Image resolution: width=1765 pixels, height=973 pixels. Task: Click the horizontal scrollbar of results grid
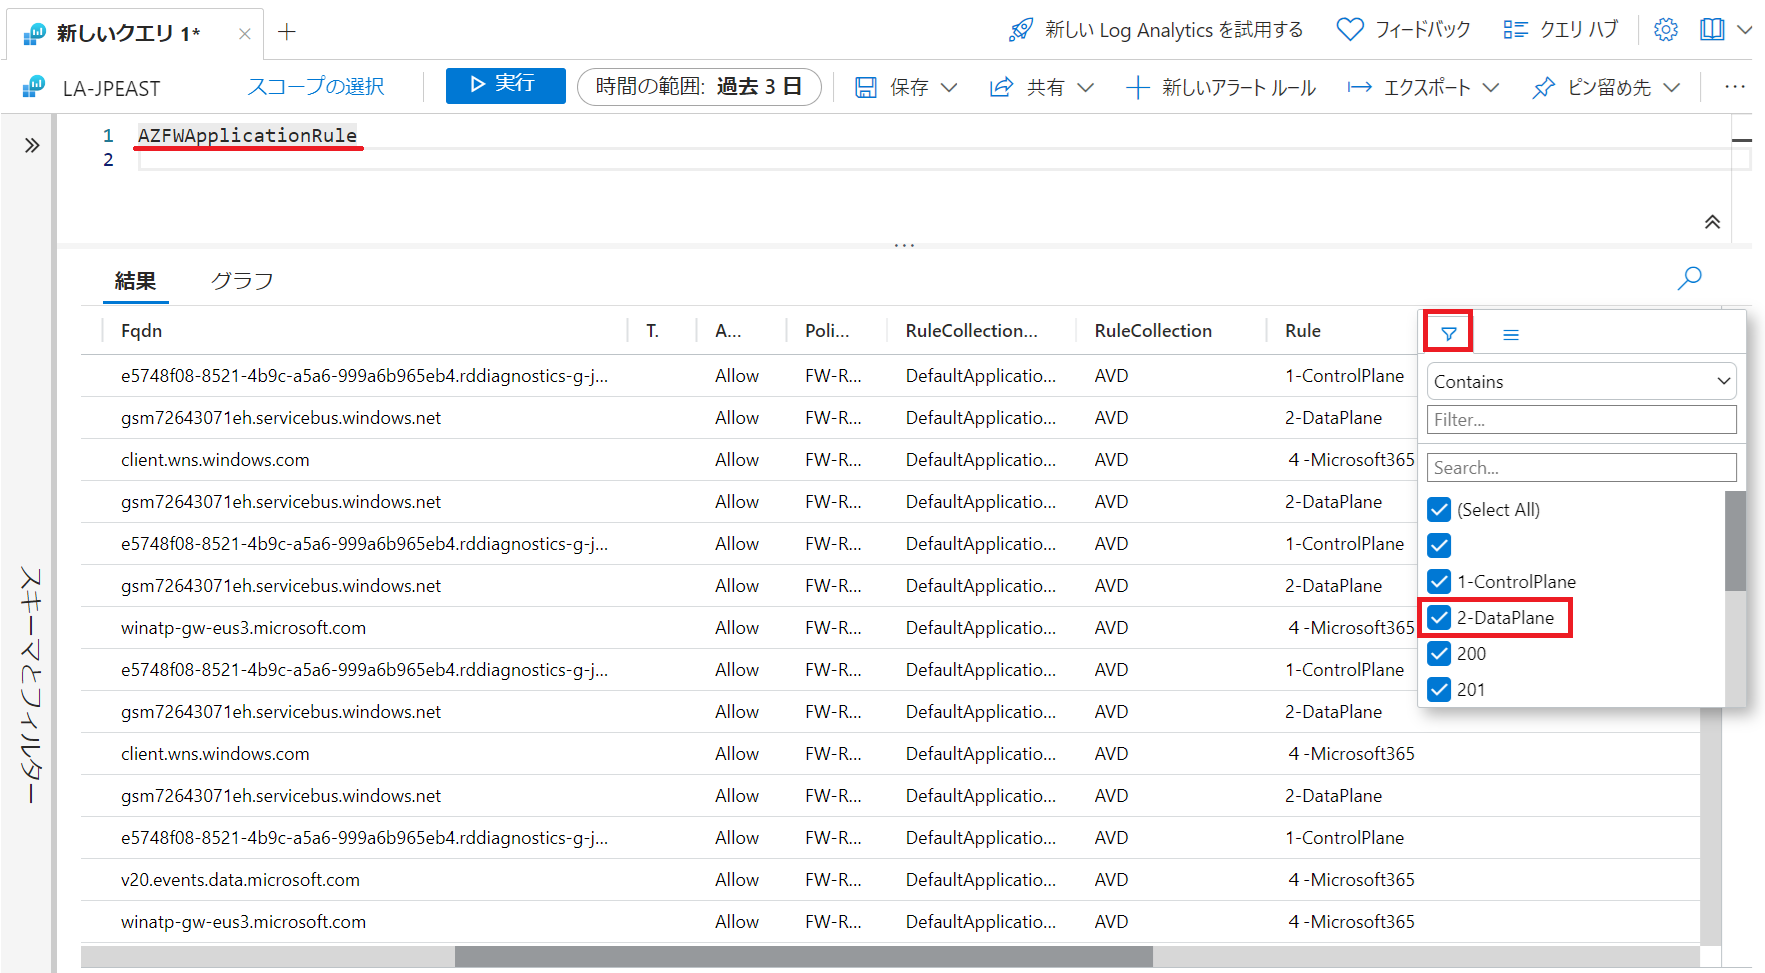tap(803, 956)
